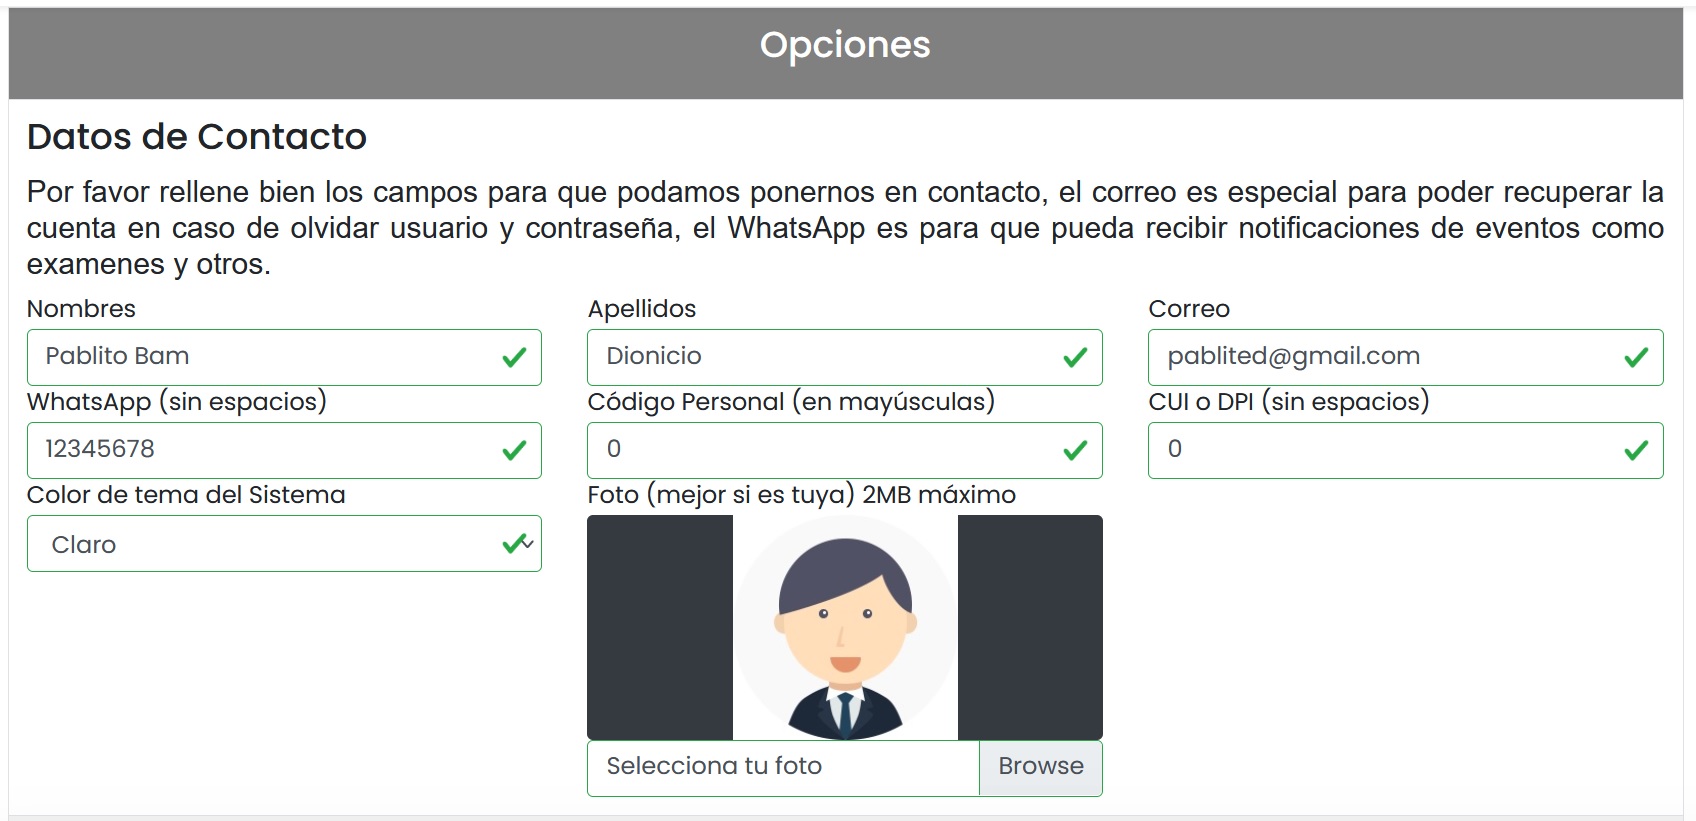Click the checkmark in Código Personal field
1696x821 pixels.
click(x=1075, y=450)
